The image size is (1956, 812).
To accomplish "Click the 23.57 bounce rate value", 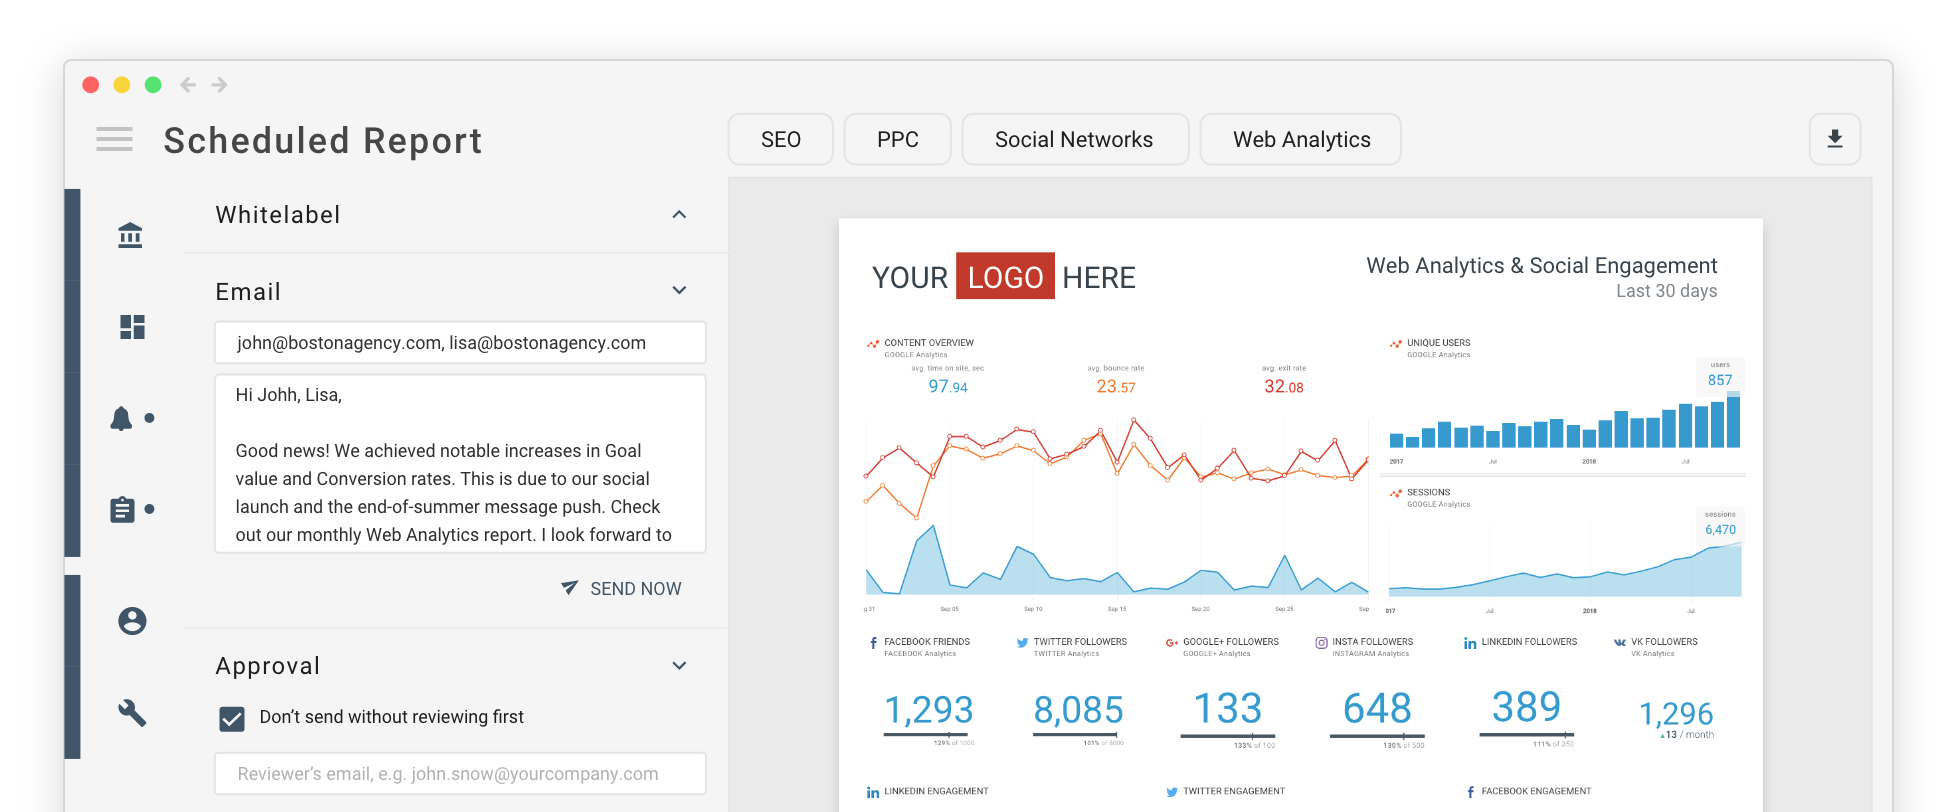I will point(1116,386).
